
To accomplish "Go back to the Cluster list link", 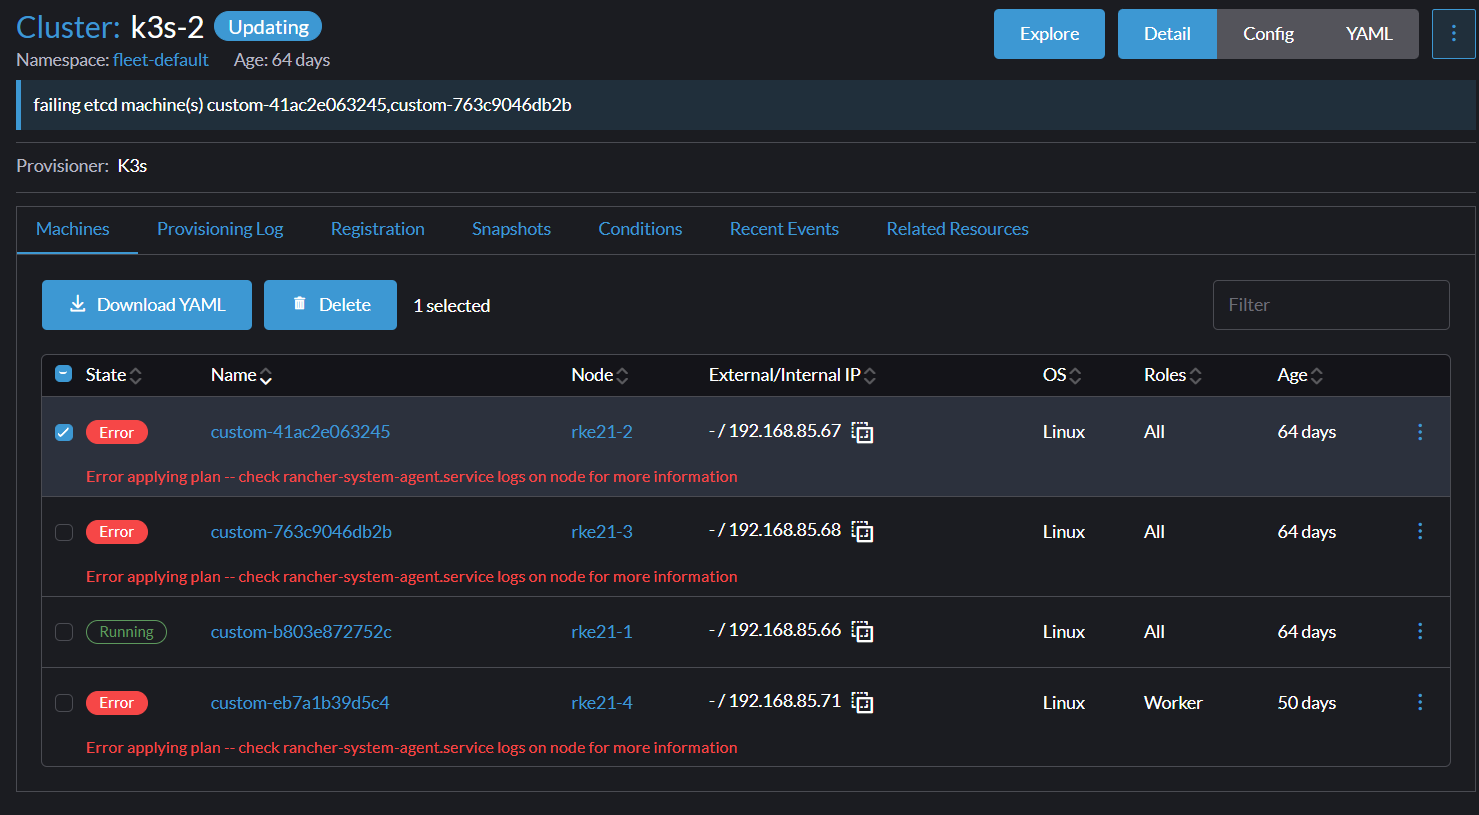I will 68,27.
